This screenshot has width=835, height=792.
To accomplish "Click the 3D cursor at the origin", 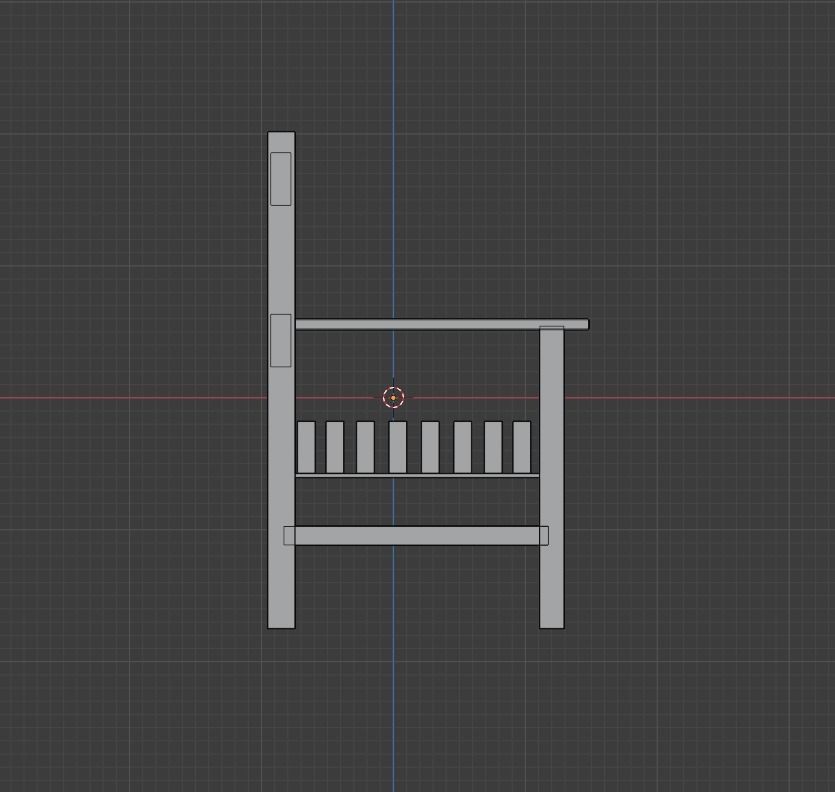I will click(x=394, y=397).
